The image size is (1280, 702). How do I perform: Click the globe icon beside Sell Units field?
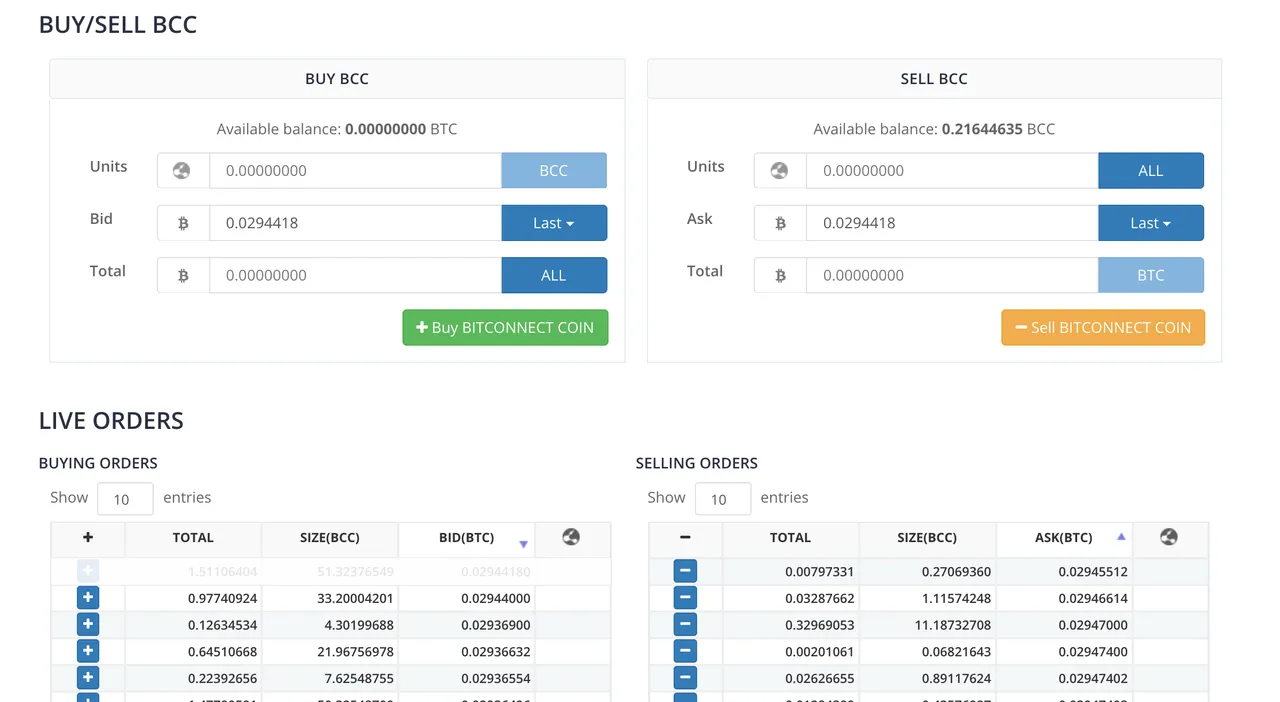(x=780, y=171)
